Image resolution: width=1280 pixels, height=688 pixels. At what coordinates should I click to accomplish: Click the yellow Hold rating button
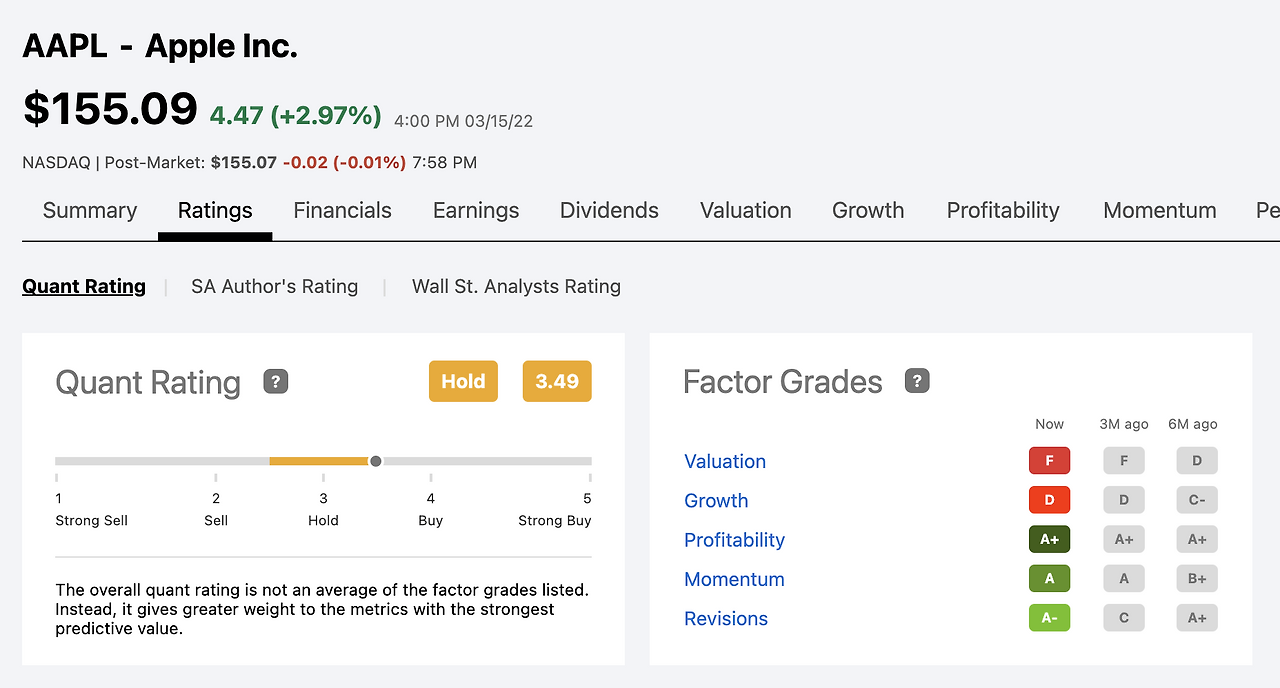463,381
